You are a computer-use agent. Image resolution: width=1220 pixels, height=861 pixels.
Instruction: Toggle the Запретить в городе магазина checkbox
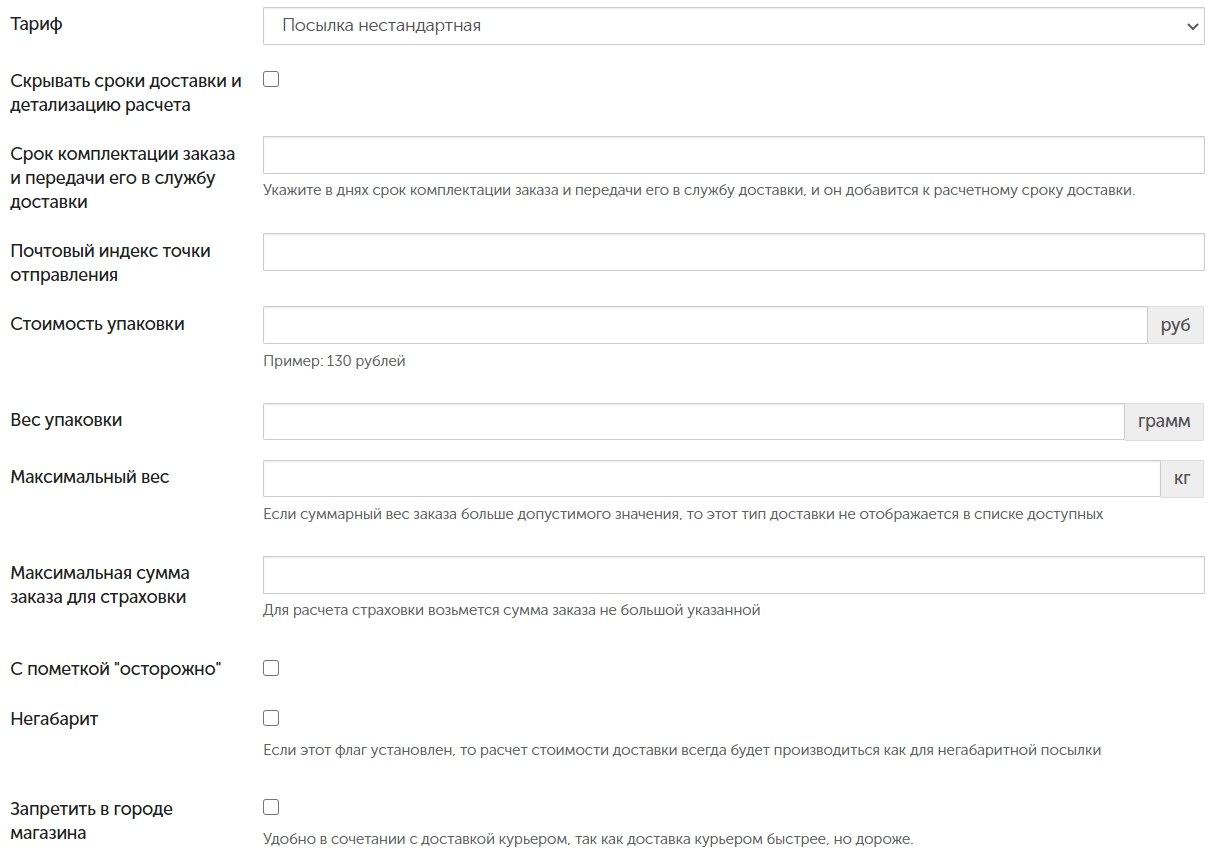(271, 807)
